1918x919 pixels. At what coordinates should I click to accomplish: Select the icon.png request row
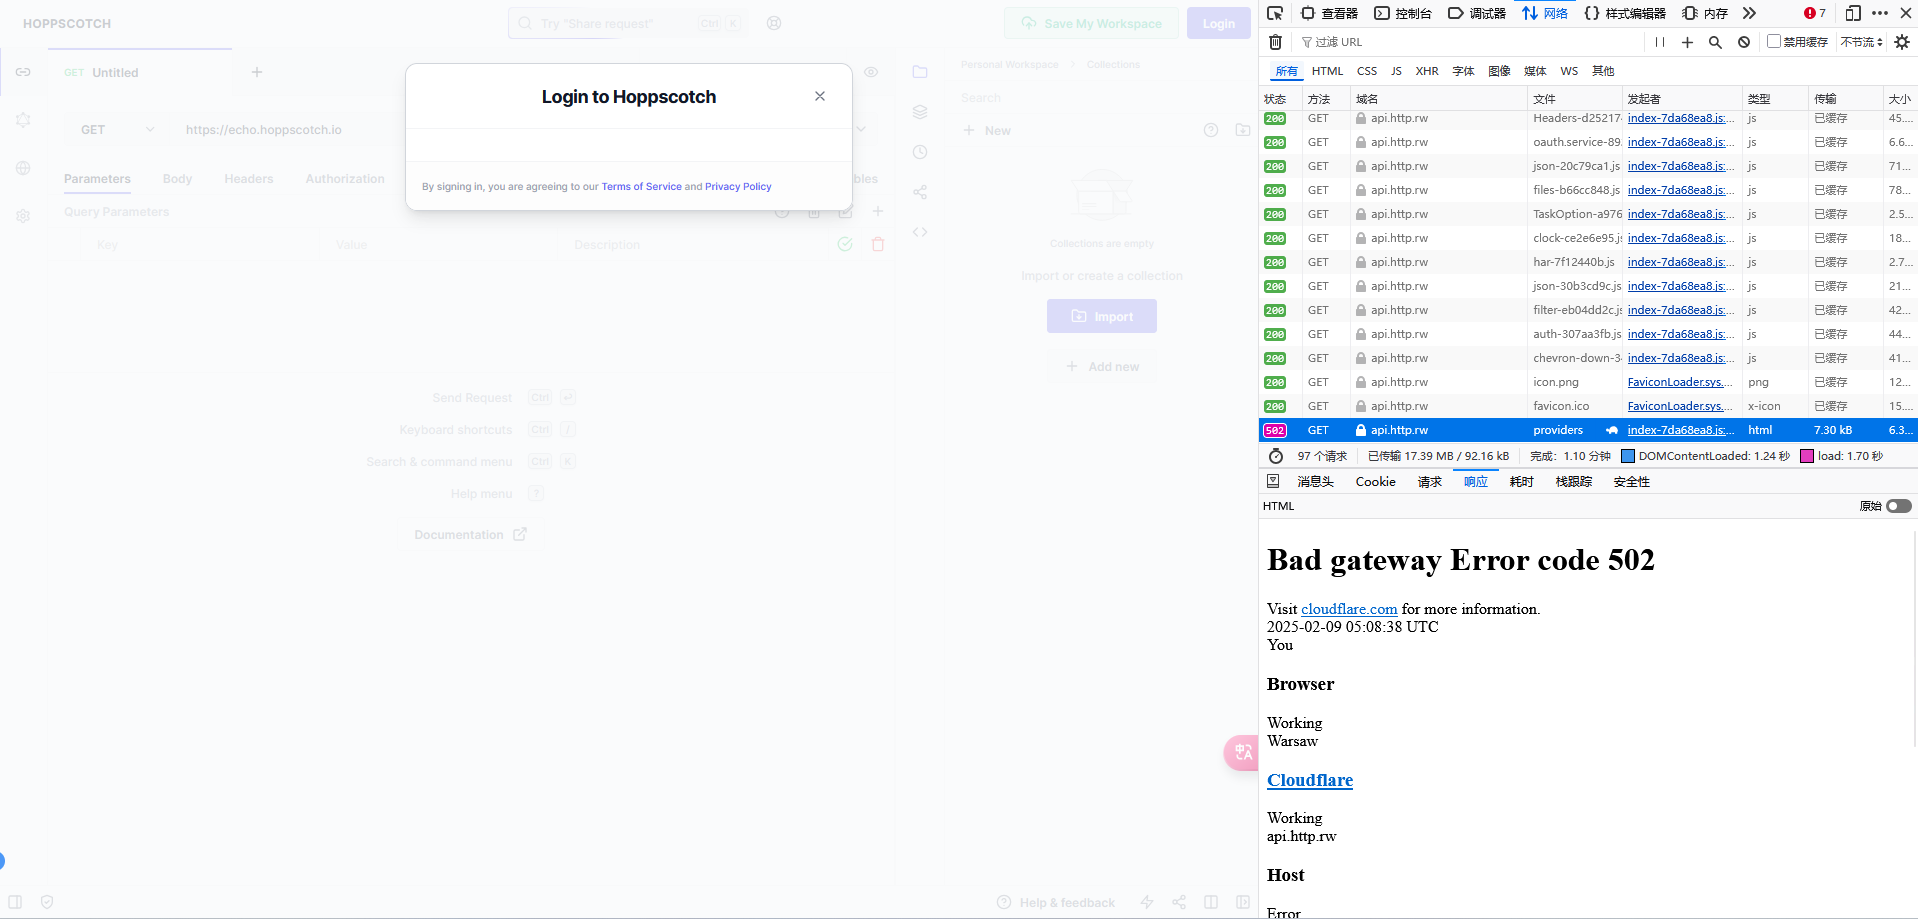tap(1588, 382)
